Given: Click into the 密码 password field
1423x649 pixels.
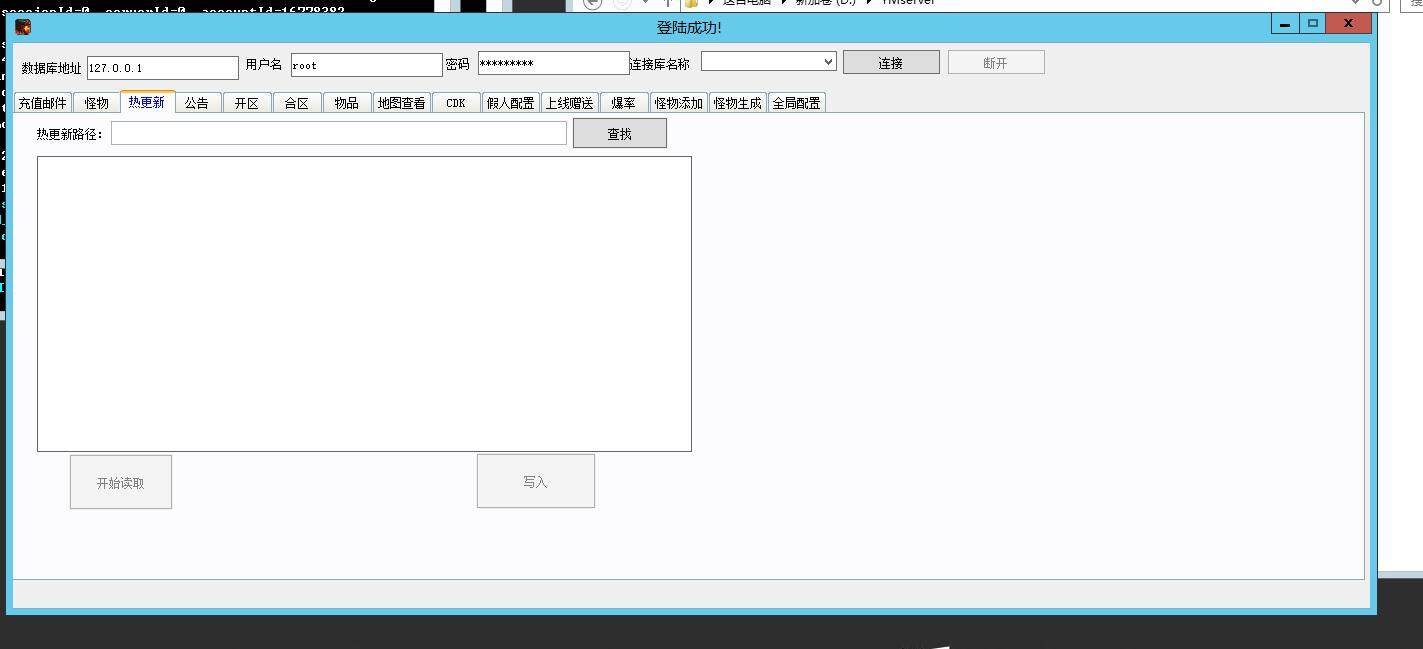Looking at the screenshot, I should coord(553,64).
